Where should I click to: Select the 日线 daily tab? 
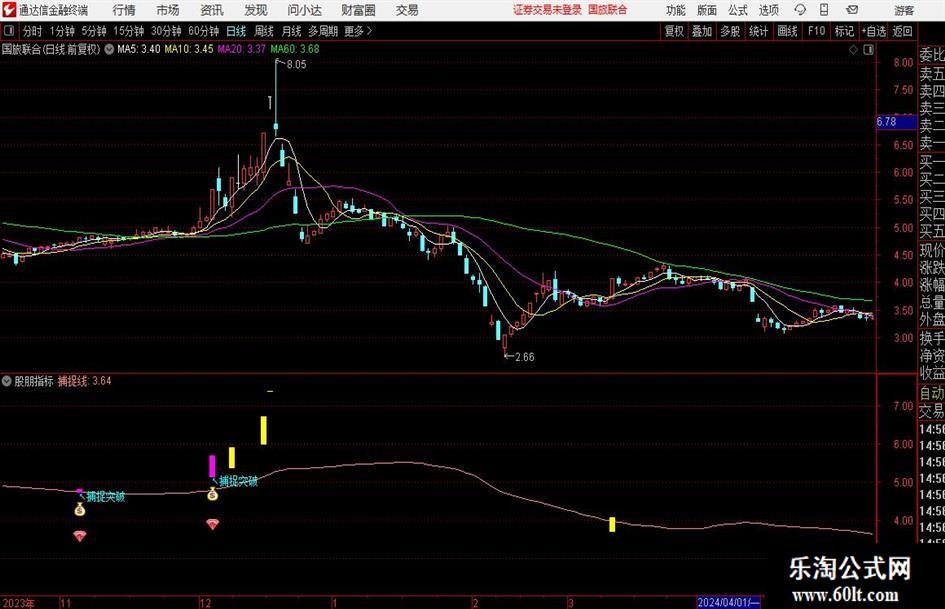236,31
